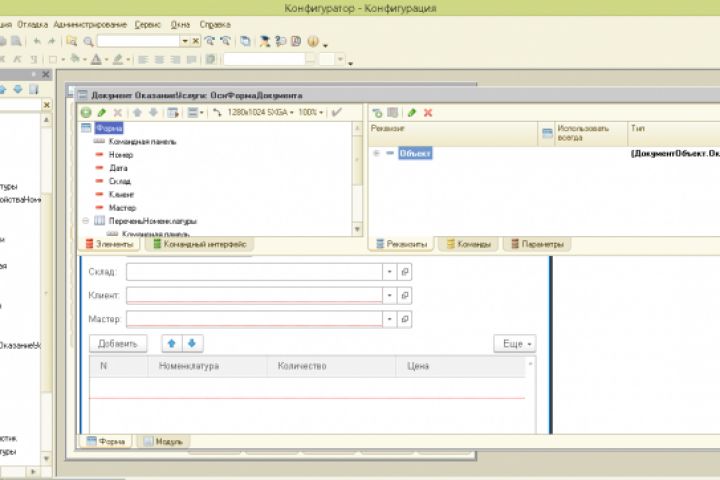
Task: Move the element down in elements toolbar
Action: pos(153,113)
